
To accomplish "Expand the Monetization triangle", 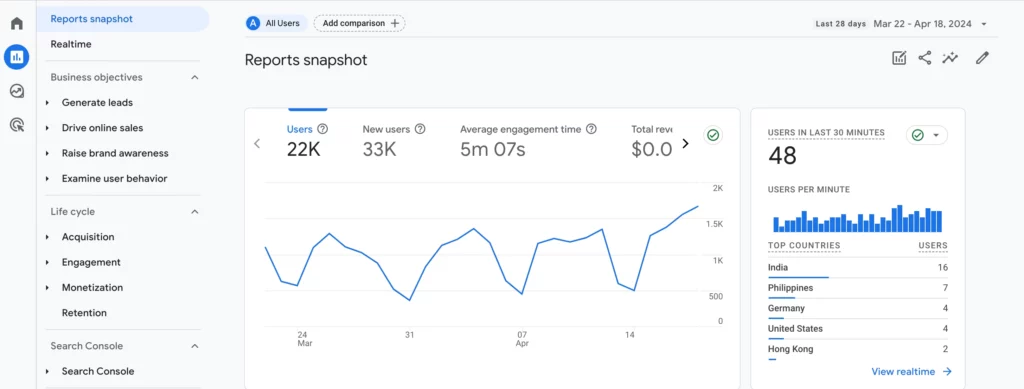I will click(x=48, y=288).
